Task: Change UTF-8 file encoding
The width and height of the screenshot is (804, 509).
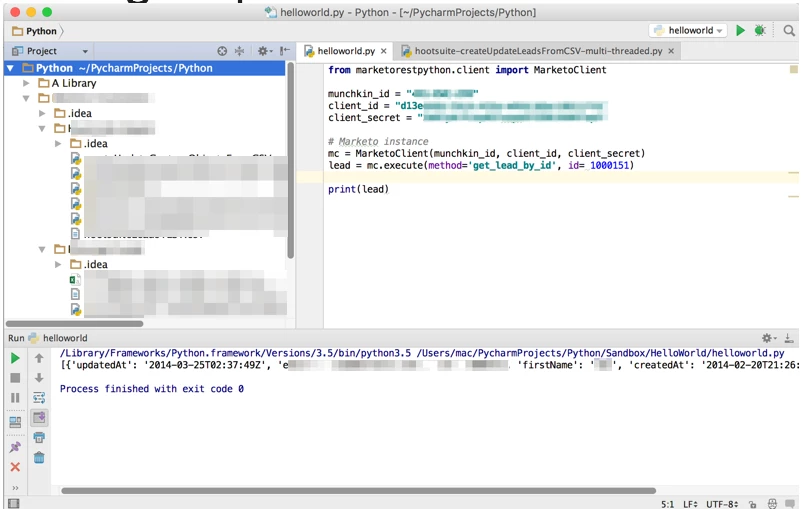Action: click(x=722, y=504)
